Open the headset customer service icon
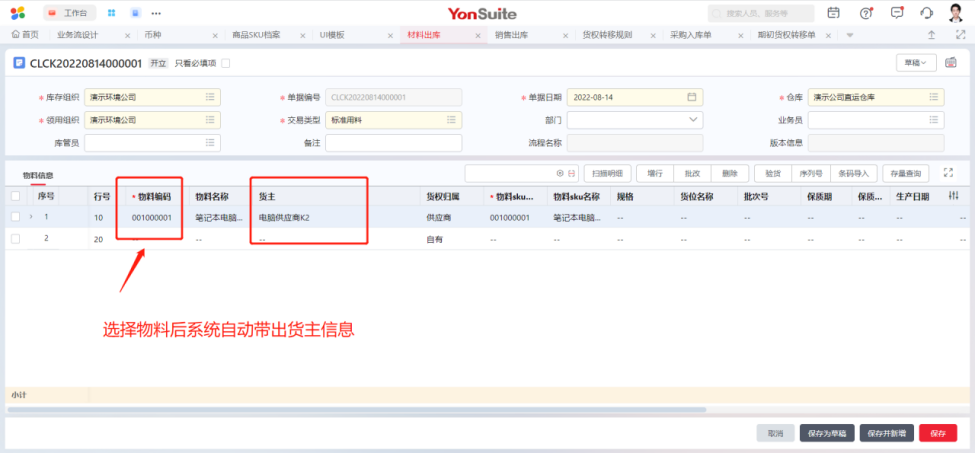The width and height of the screenshot is (975, 453). pyautogui.click(x=926, y=13)
